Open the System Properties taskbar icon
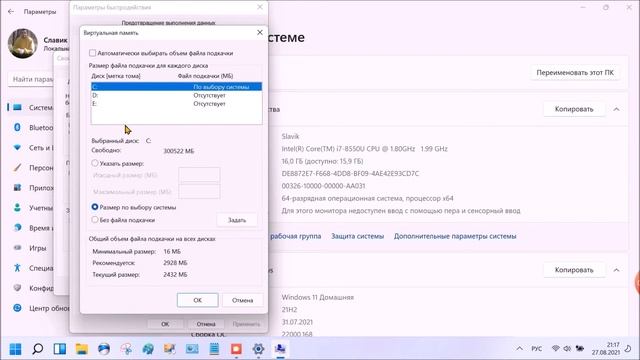The image size is (640, 360). click(280, 349)
